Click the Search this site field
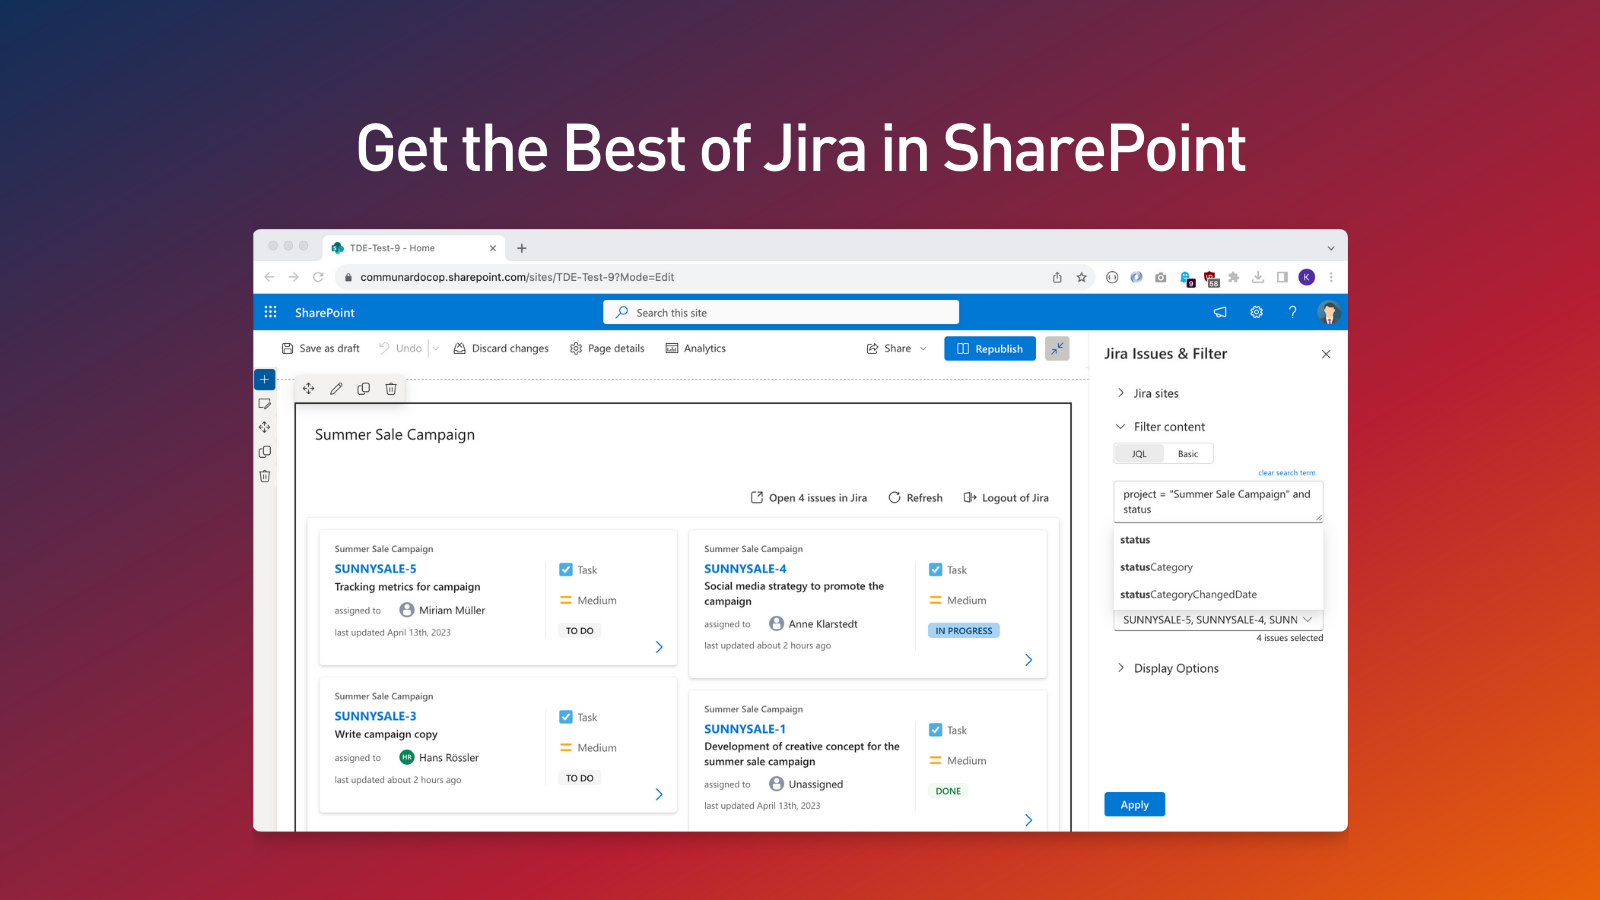Screen dimensions: 1600x900 (x=781, y=312)
